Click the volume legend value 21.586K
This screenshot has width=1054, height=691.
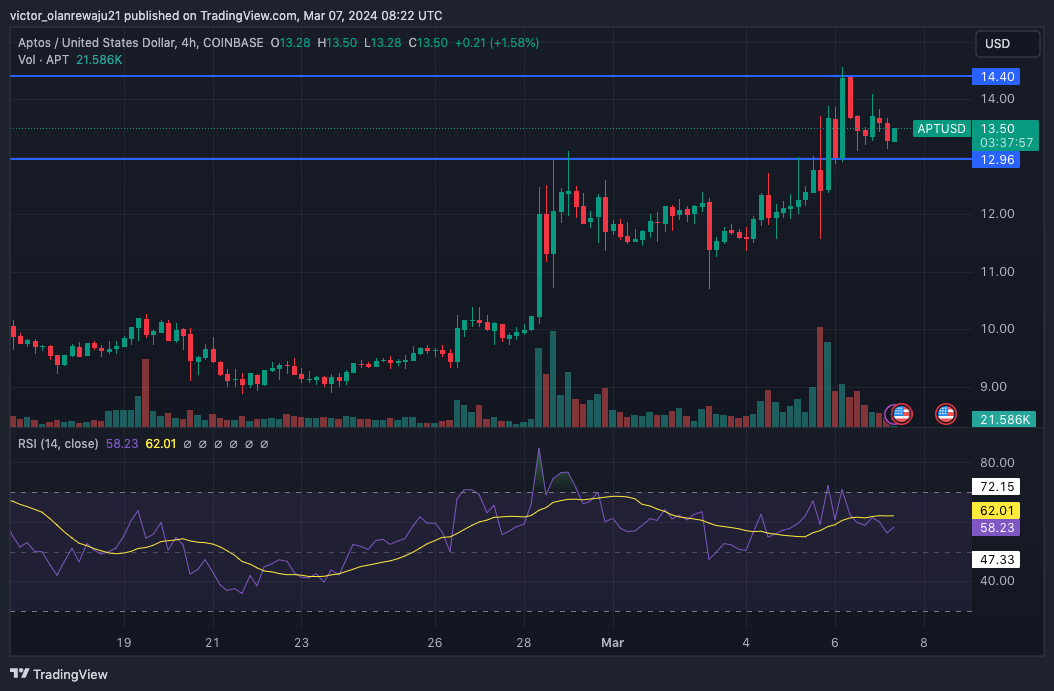[x=99, y=60]
